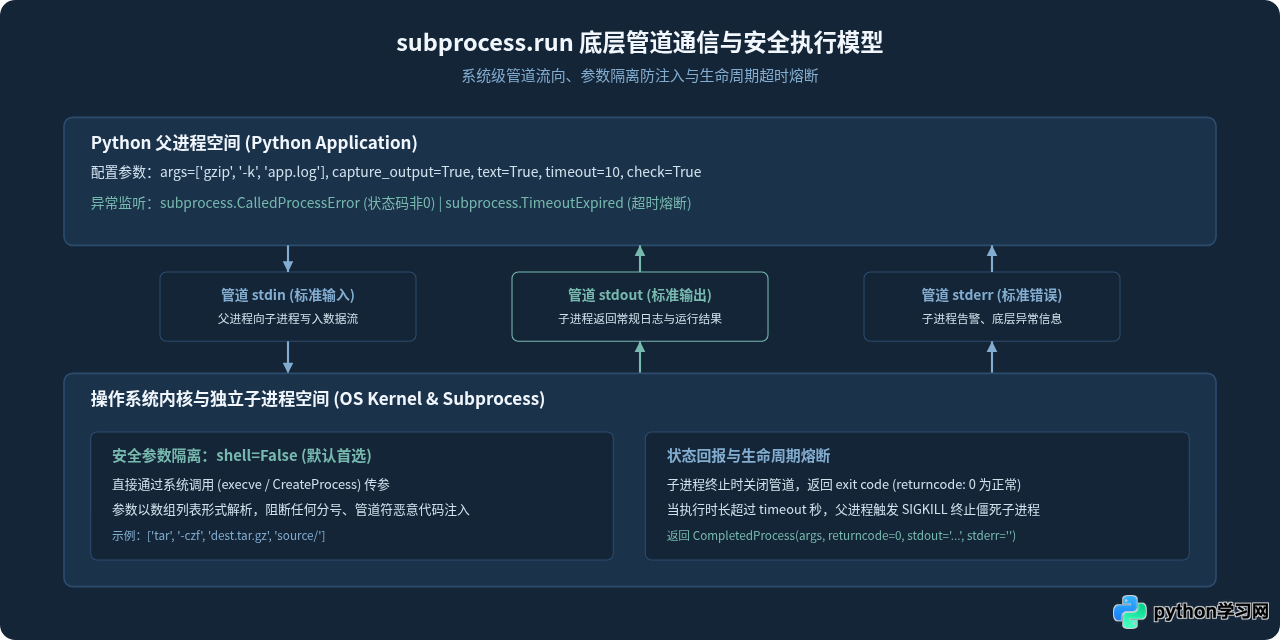Click the heading '状态回报与生命周期熔断'
1280x640 pixels.
(x=749, y=456)
